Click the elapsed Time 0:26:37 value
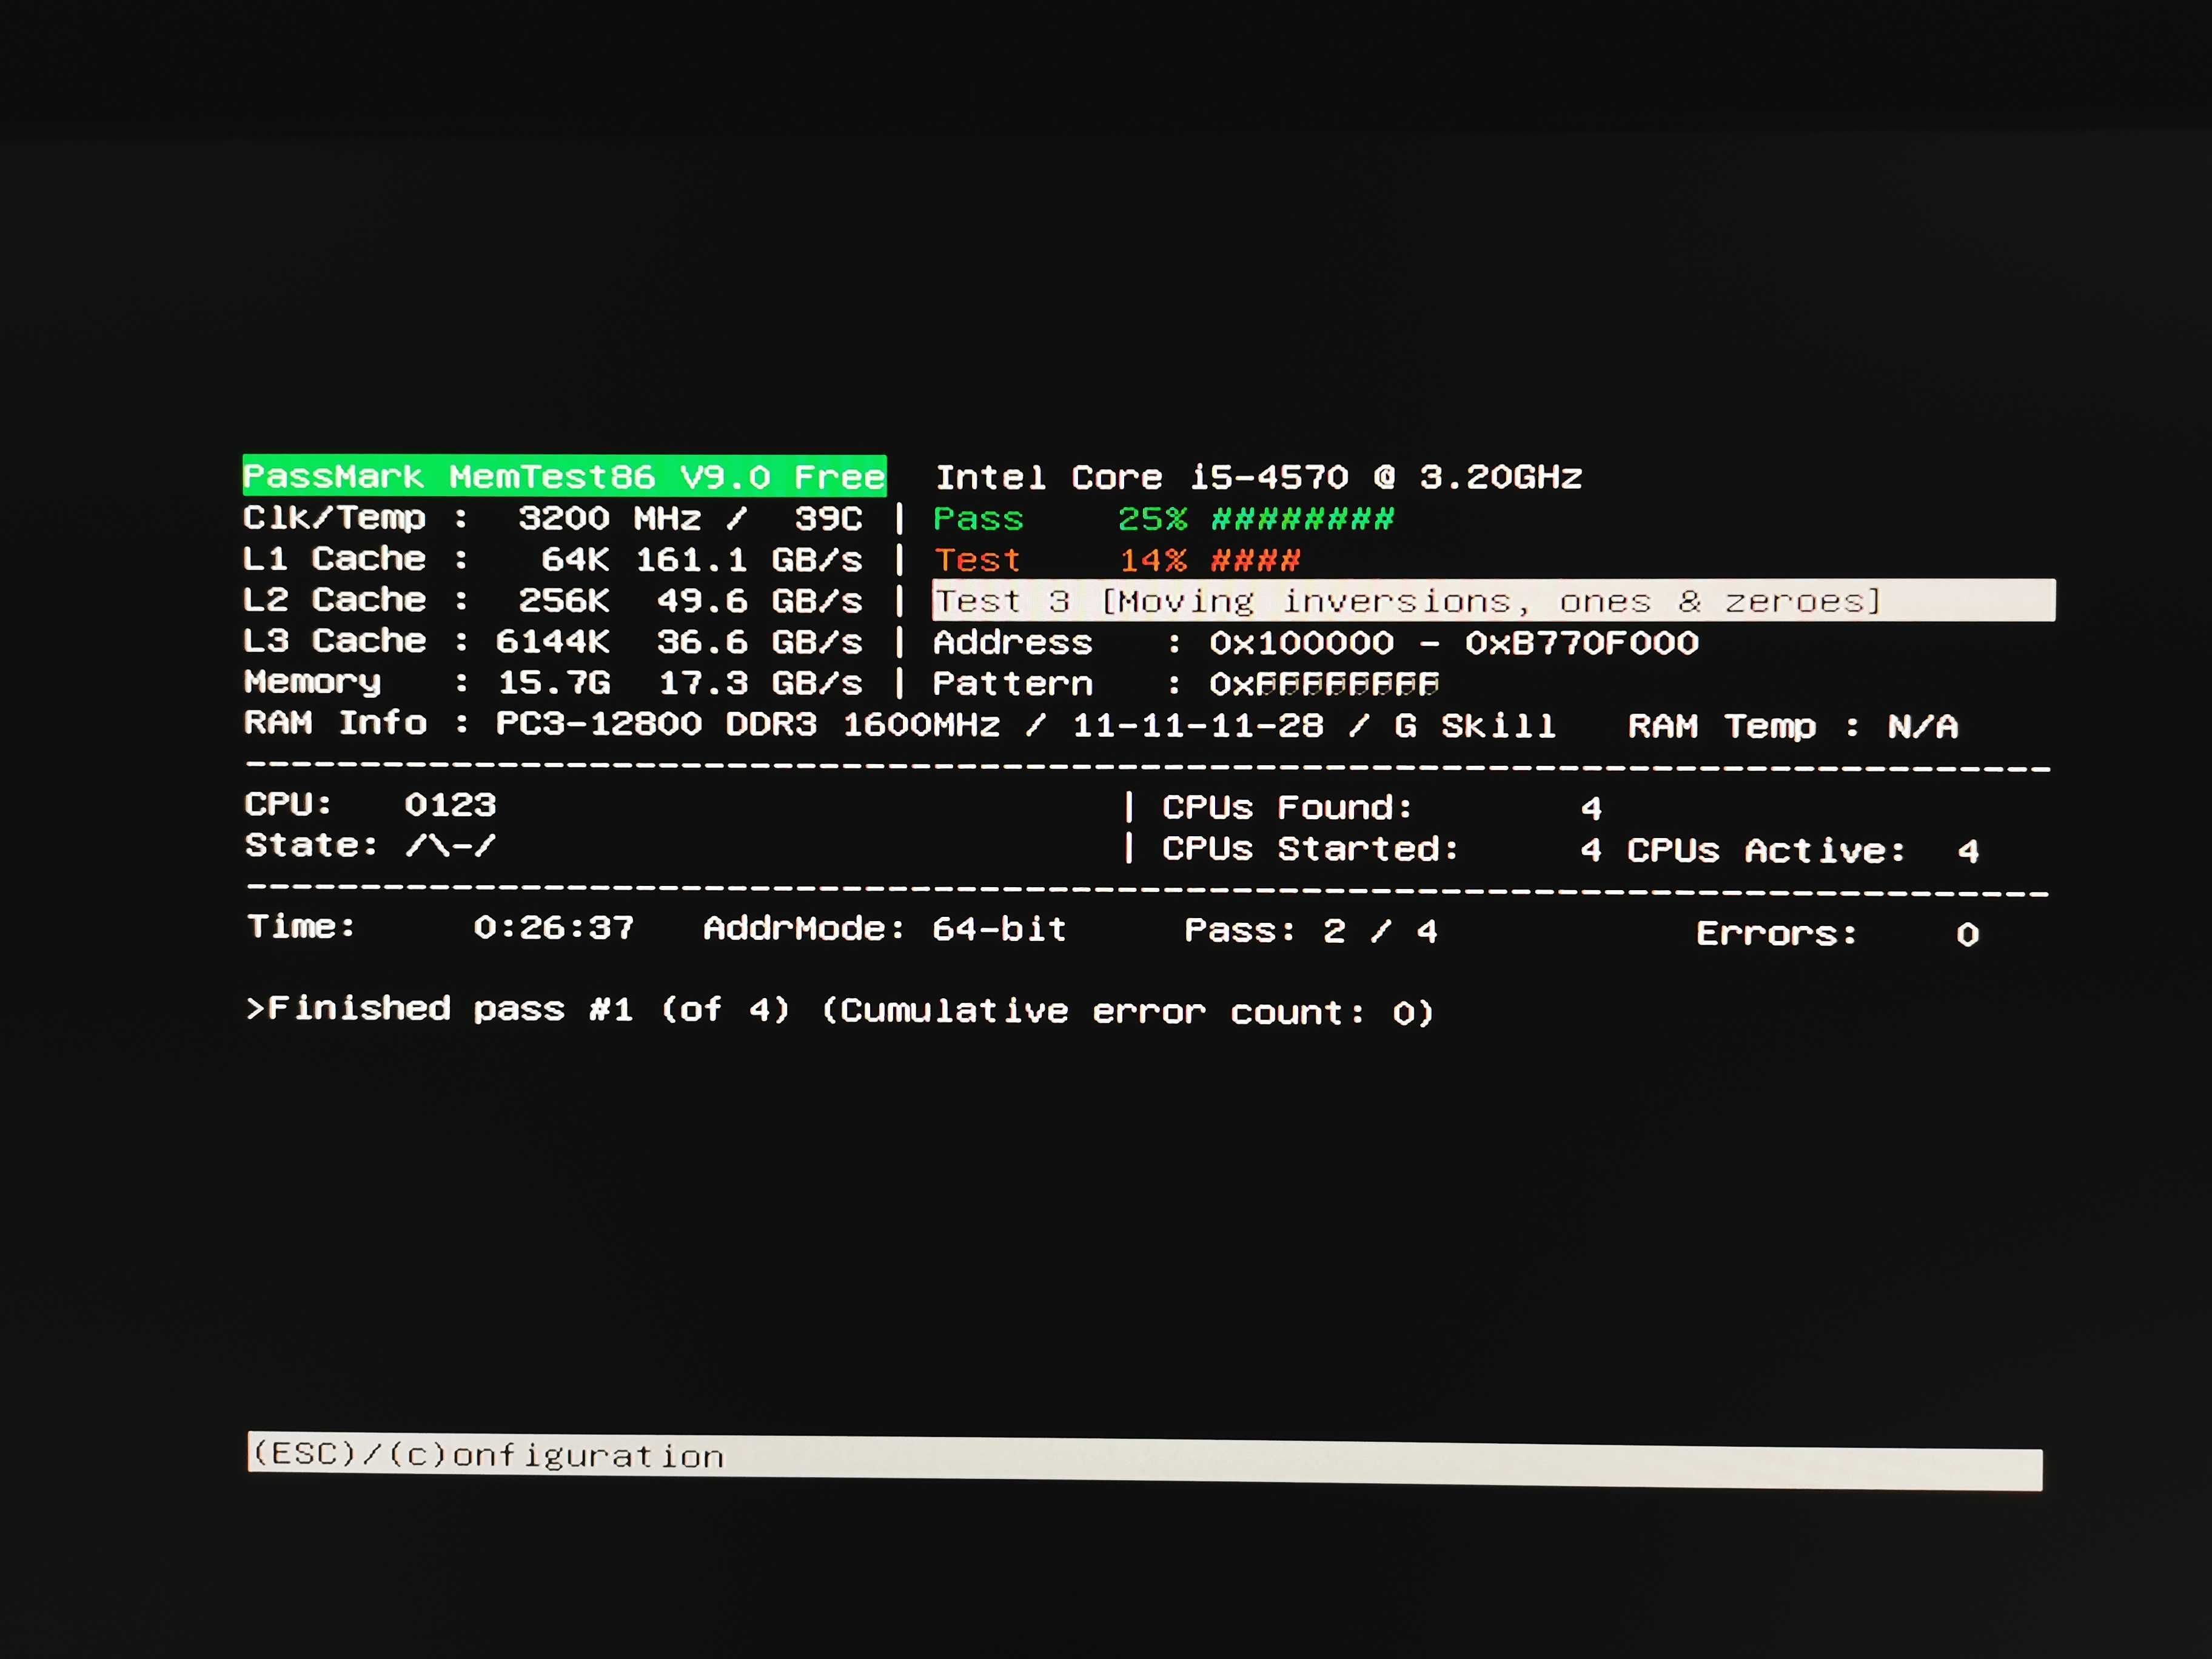2212x1659 pixels. [553, 928]
